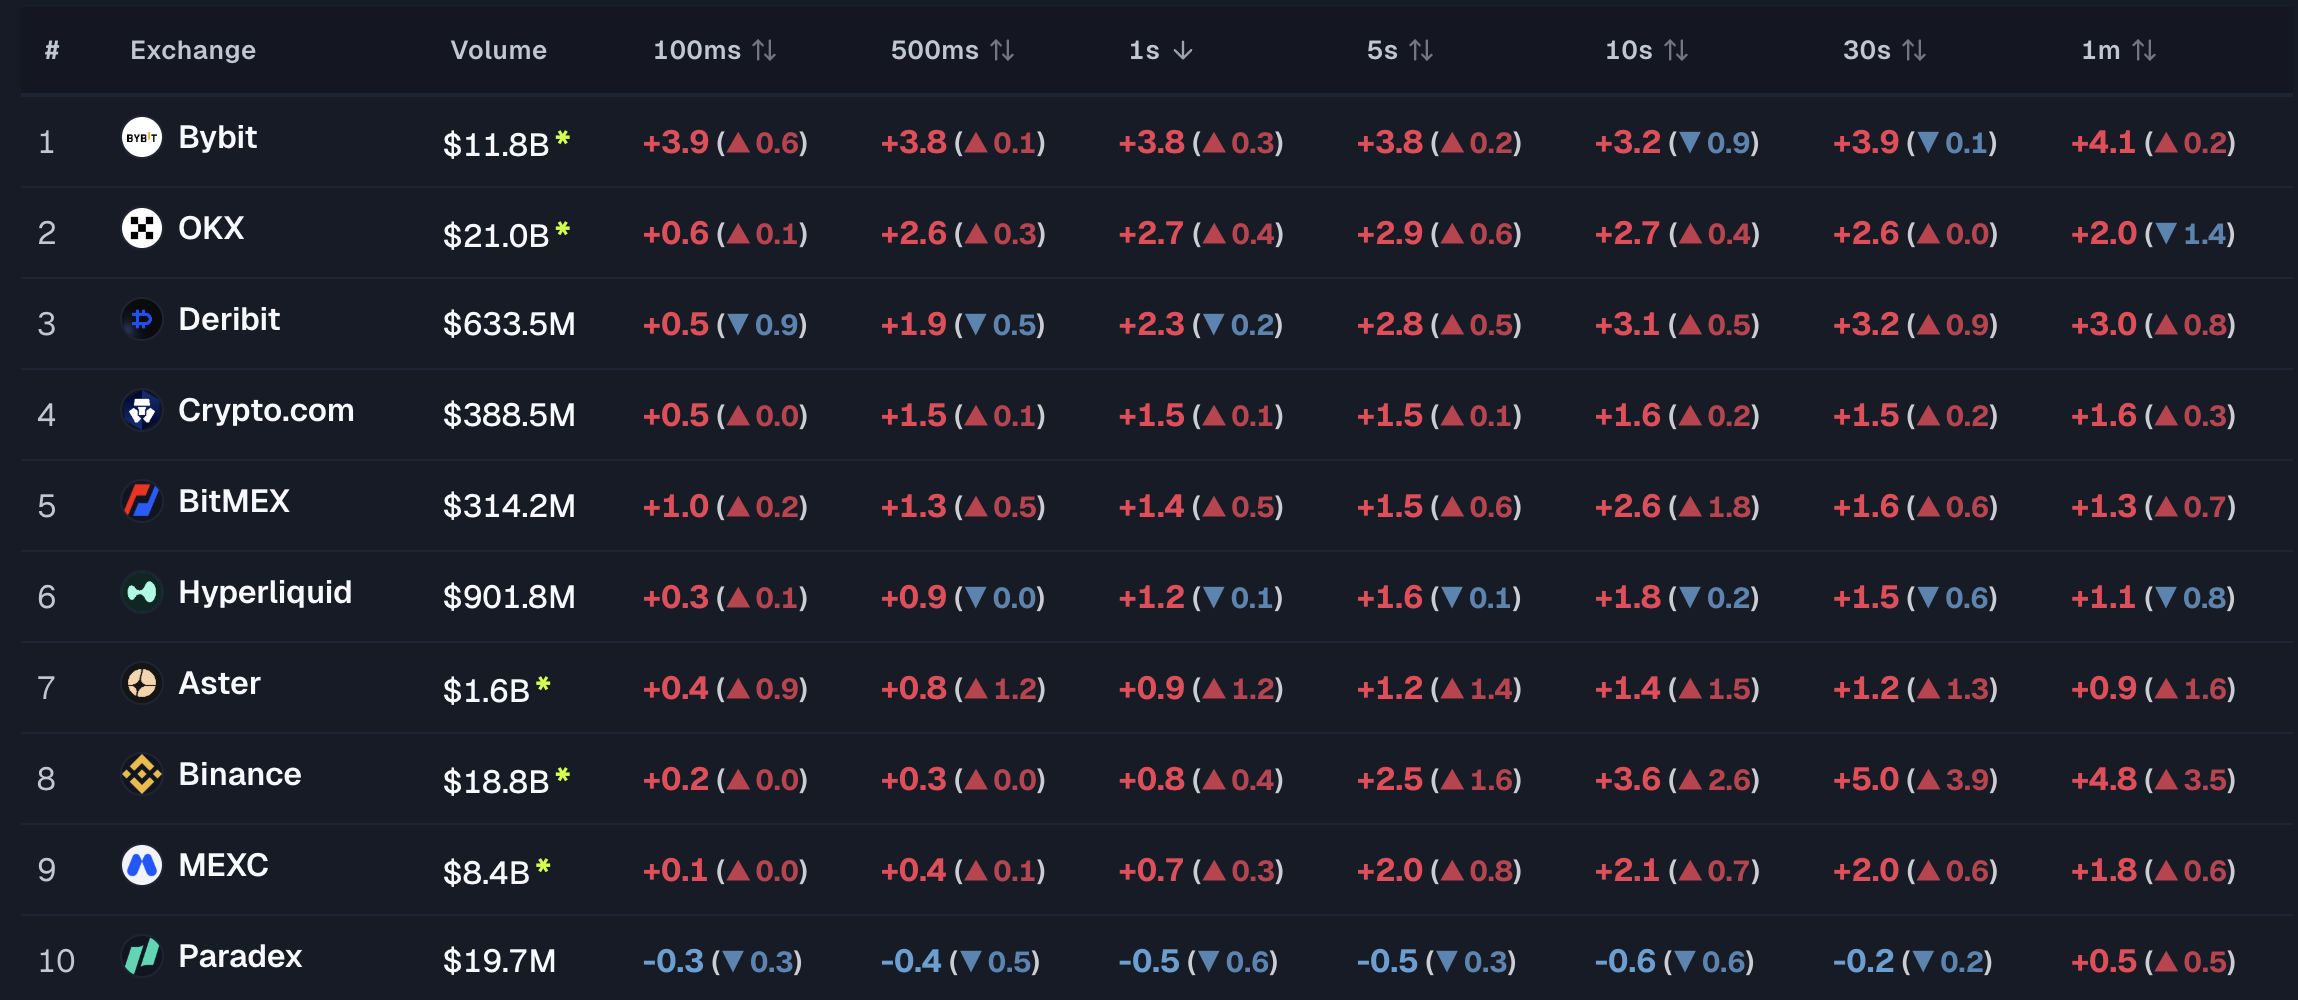Click the green asterisk beside Aster volume
The height and width of the screenshot is (1000, 2298).
pyautogui.click(x=543, y=684)
